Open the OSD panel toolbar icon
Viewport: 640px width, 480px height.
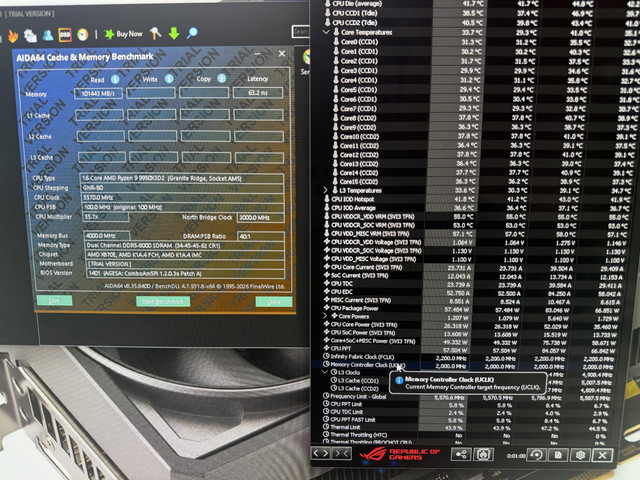pos(65,35)
